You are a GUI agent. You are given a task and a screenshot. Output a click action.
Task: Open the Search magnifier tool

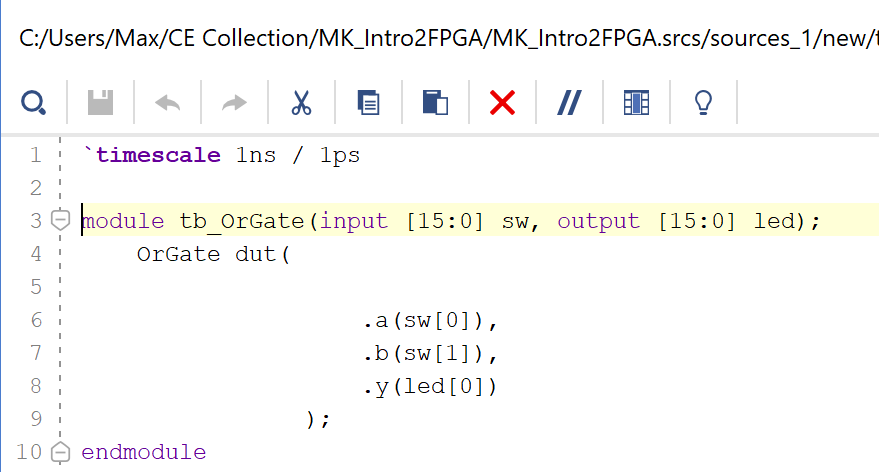(x=33, y=102)
